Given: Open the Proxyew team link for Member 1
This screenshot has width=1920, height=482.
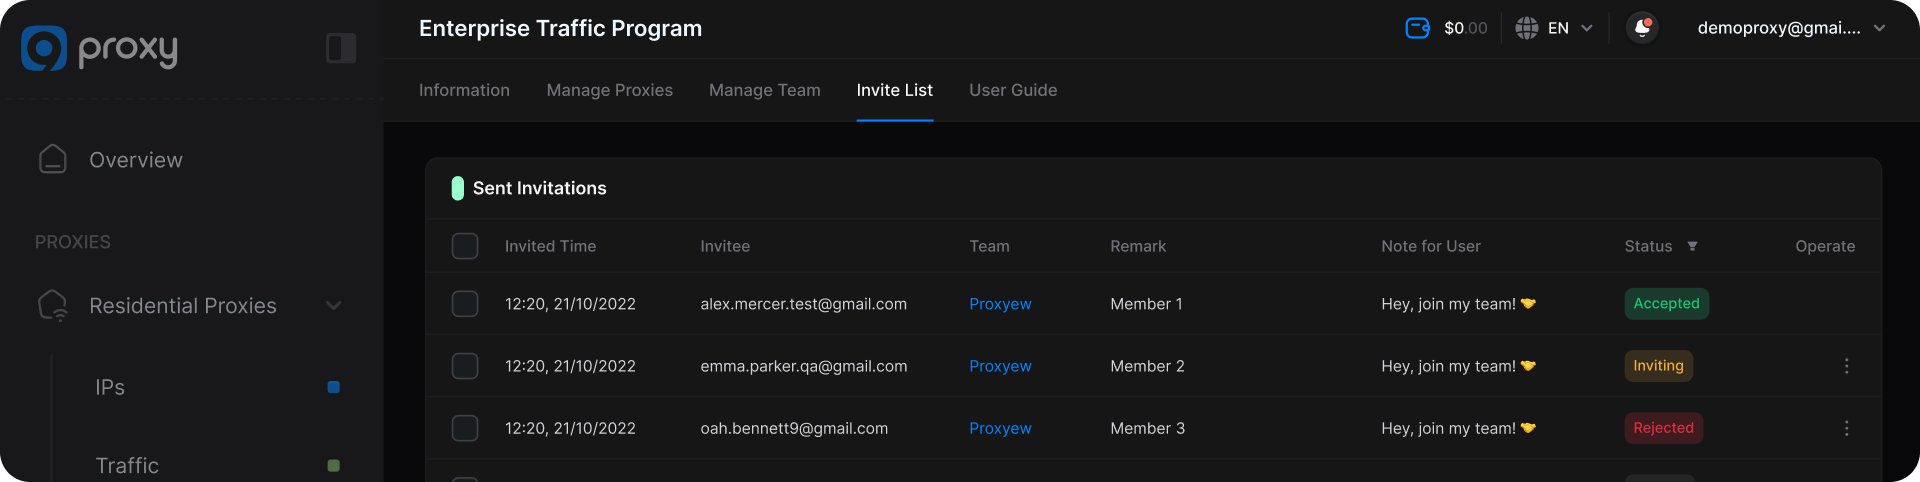Looking at the screenshot, I should click(1000, 304).
